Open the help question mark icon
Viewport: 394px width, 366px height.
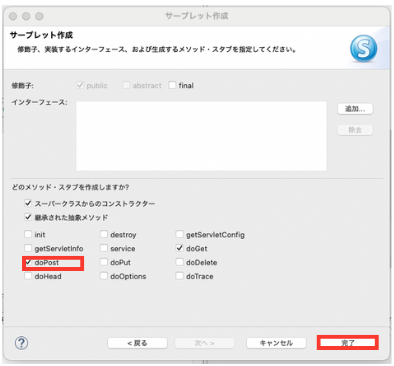(21, 343)
